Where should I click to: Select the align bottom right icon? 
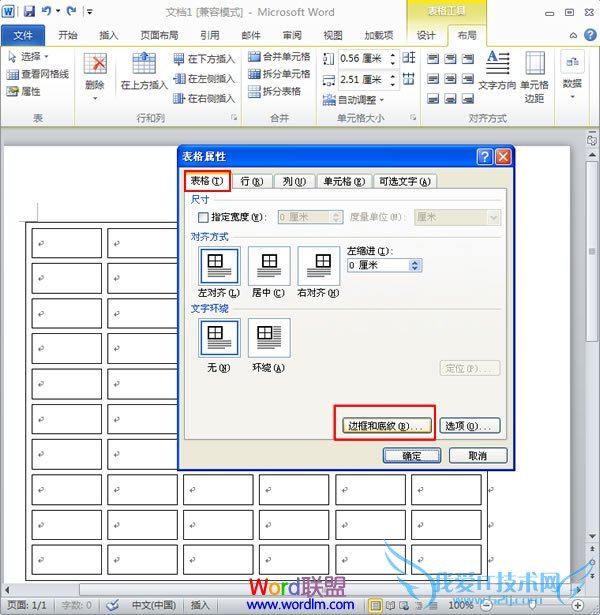tap(467, 98)
